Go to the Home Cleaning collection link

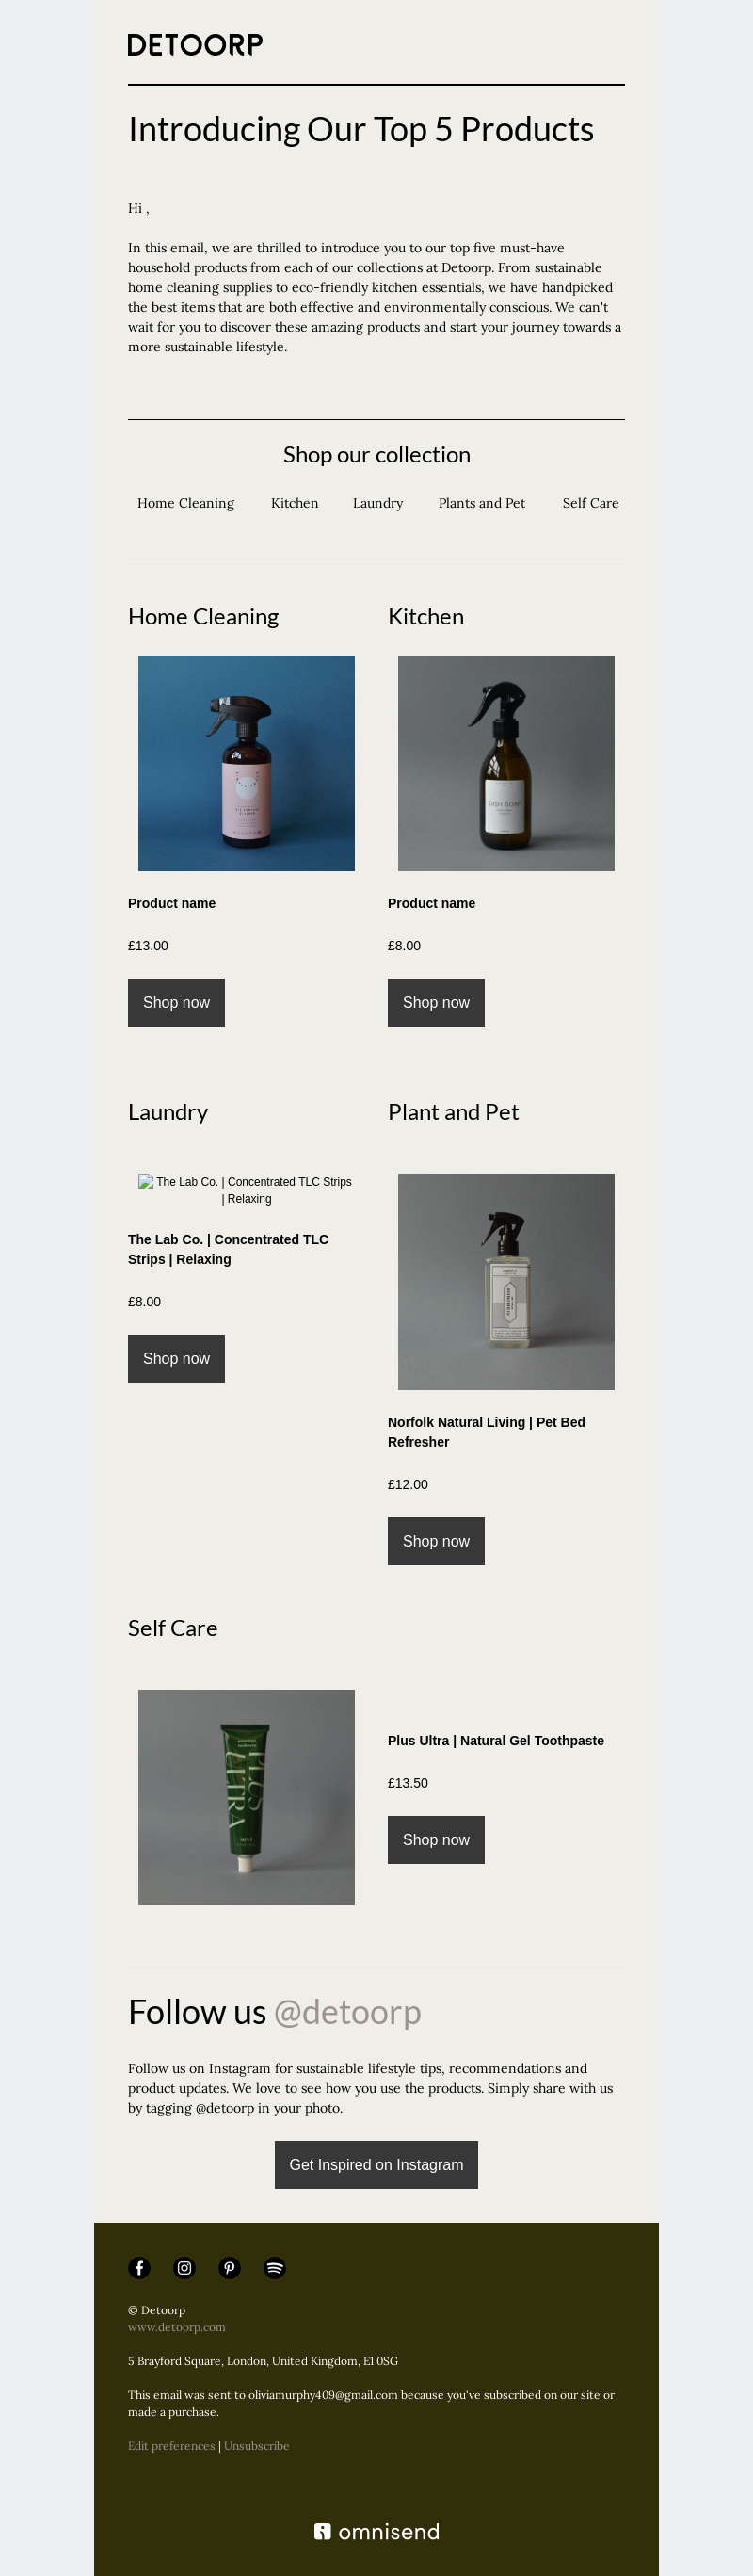point(186,503)
